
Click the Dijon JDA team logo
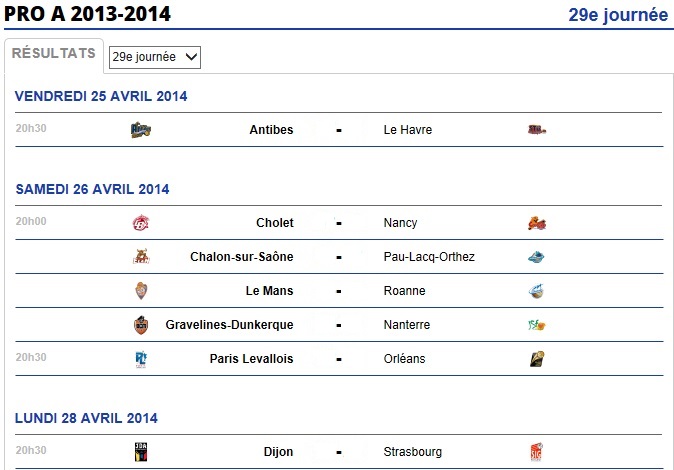(141, 452)
